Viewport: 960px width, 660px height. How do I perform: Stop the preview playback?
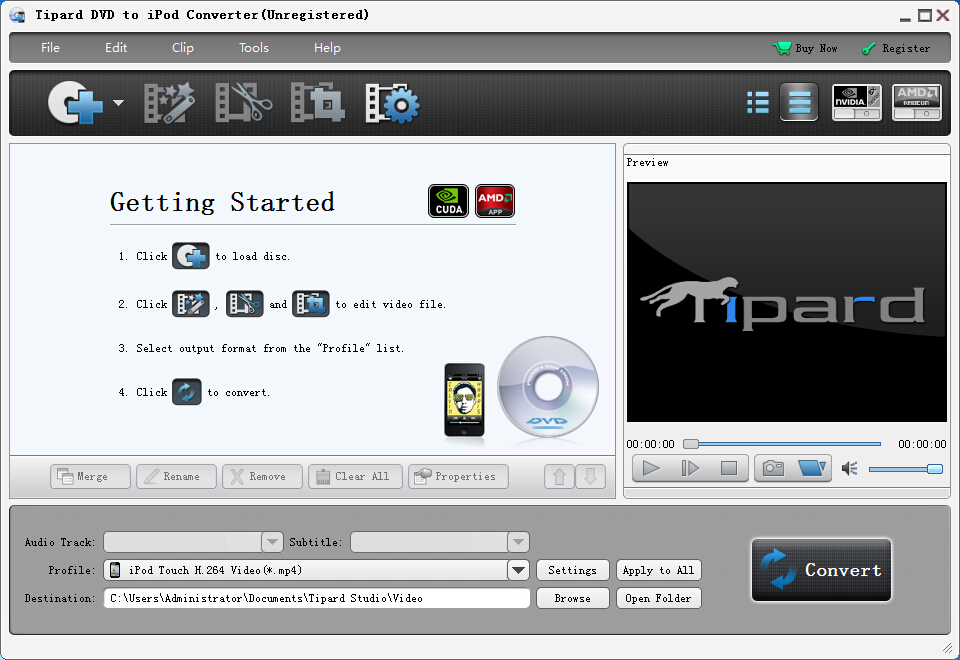729,468
